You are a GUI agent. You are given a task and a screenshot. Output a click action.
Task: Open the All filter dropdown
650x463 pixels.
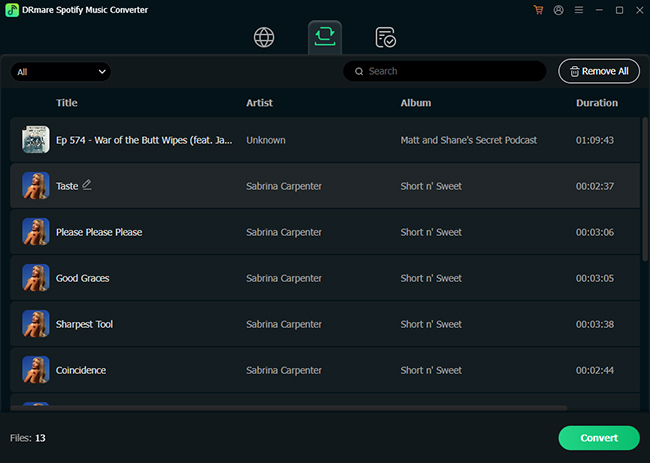(x=61, y=72)
